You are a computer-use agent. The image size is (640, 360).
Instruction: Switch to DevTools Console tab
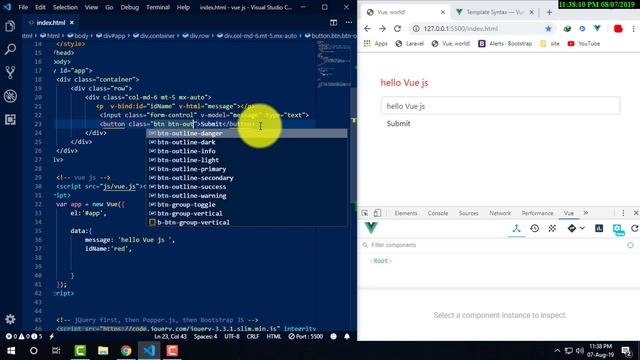pyautogui.click(x=438, y=213)
